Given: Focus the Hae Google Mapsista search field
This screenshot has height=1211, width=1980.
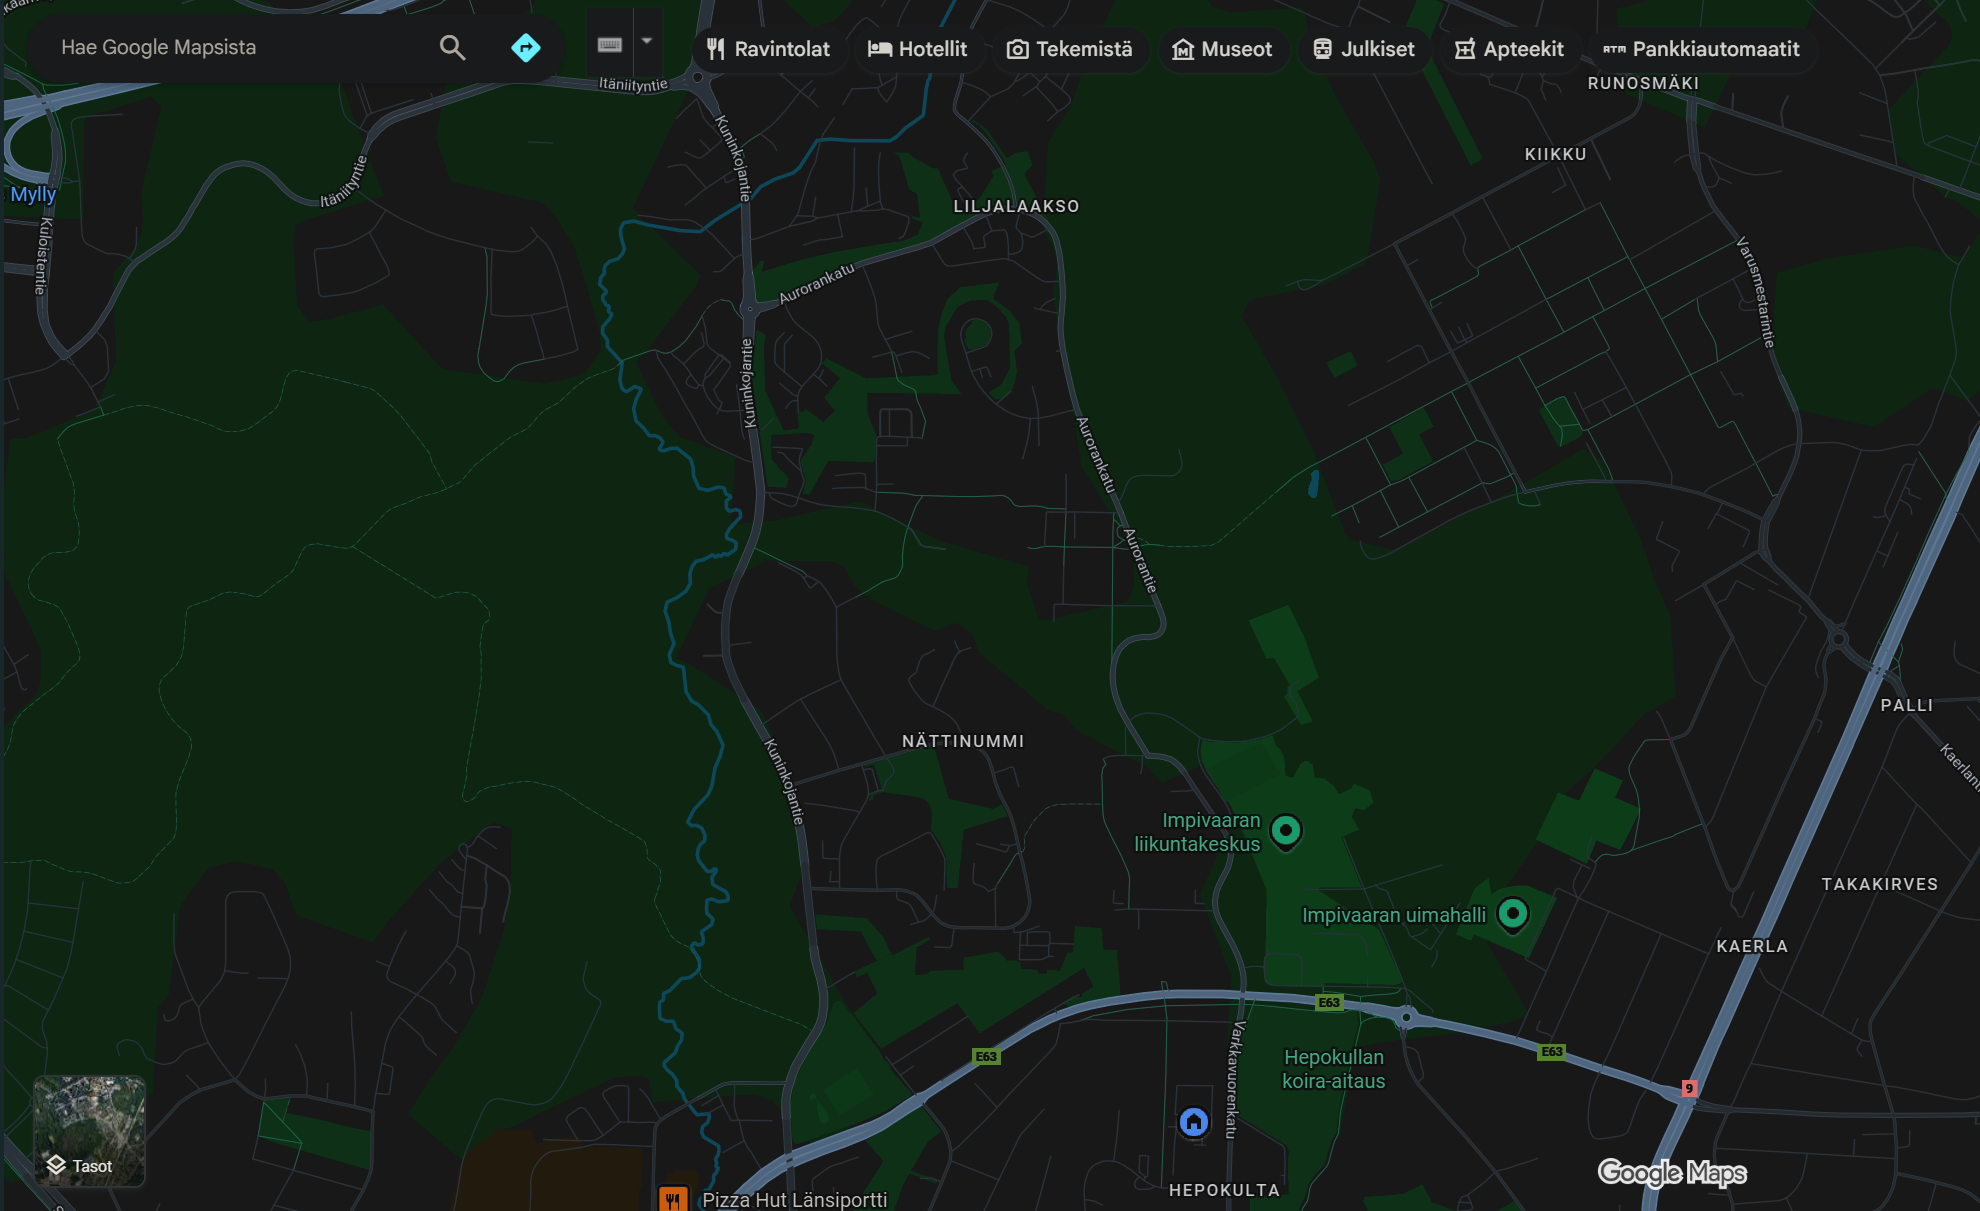Looking at the screenshot, I should (240, 48).
